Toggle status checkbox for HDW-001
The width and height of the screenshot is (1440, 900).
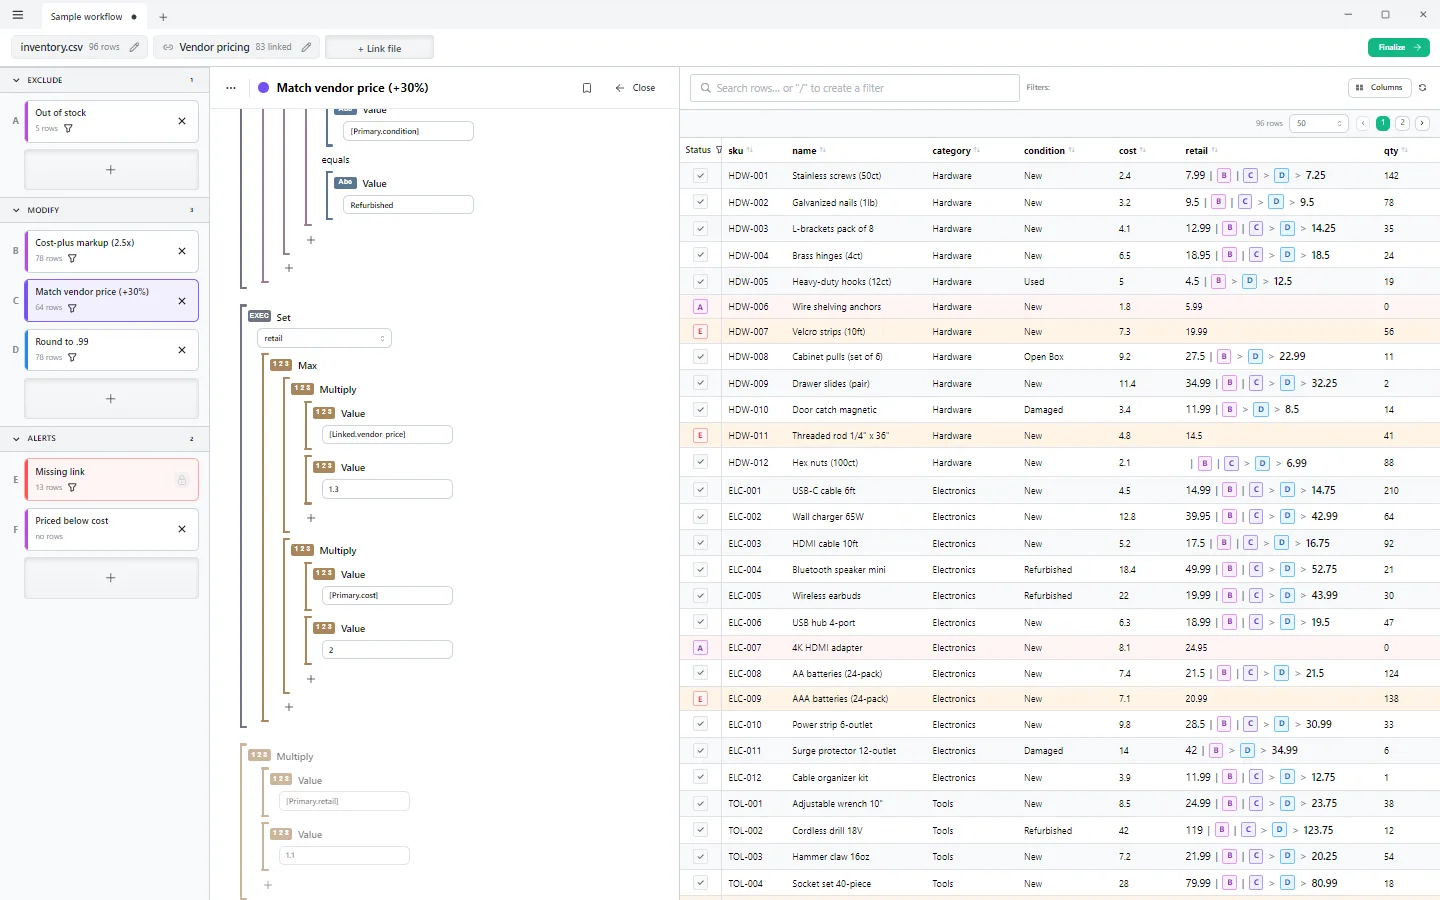tap(700, 176)
